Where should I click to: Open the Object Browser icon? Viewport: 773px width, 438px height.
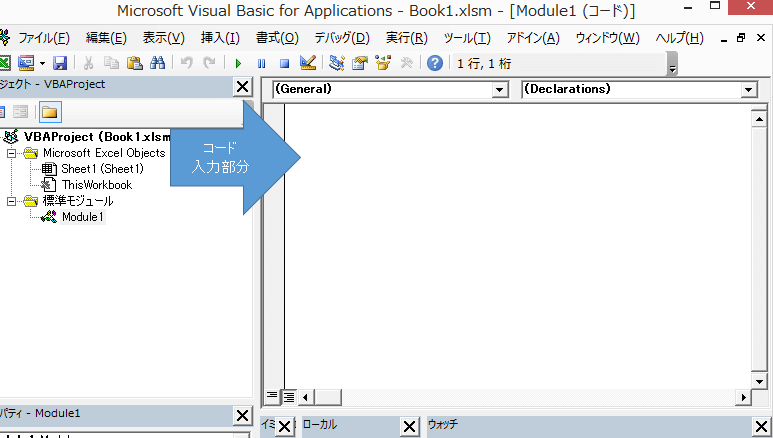tap(383, 63)
